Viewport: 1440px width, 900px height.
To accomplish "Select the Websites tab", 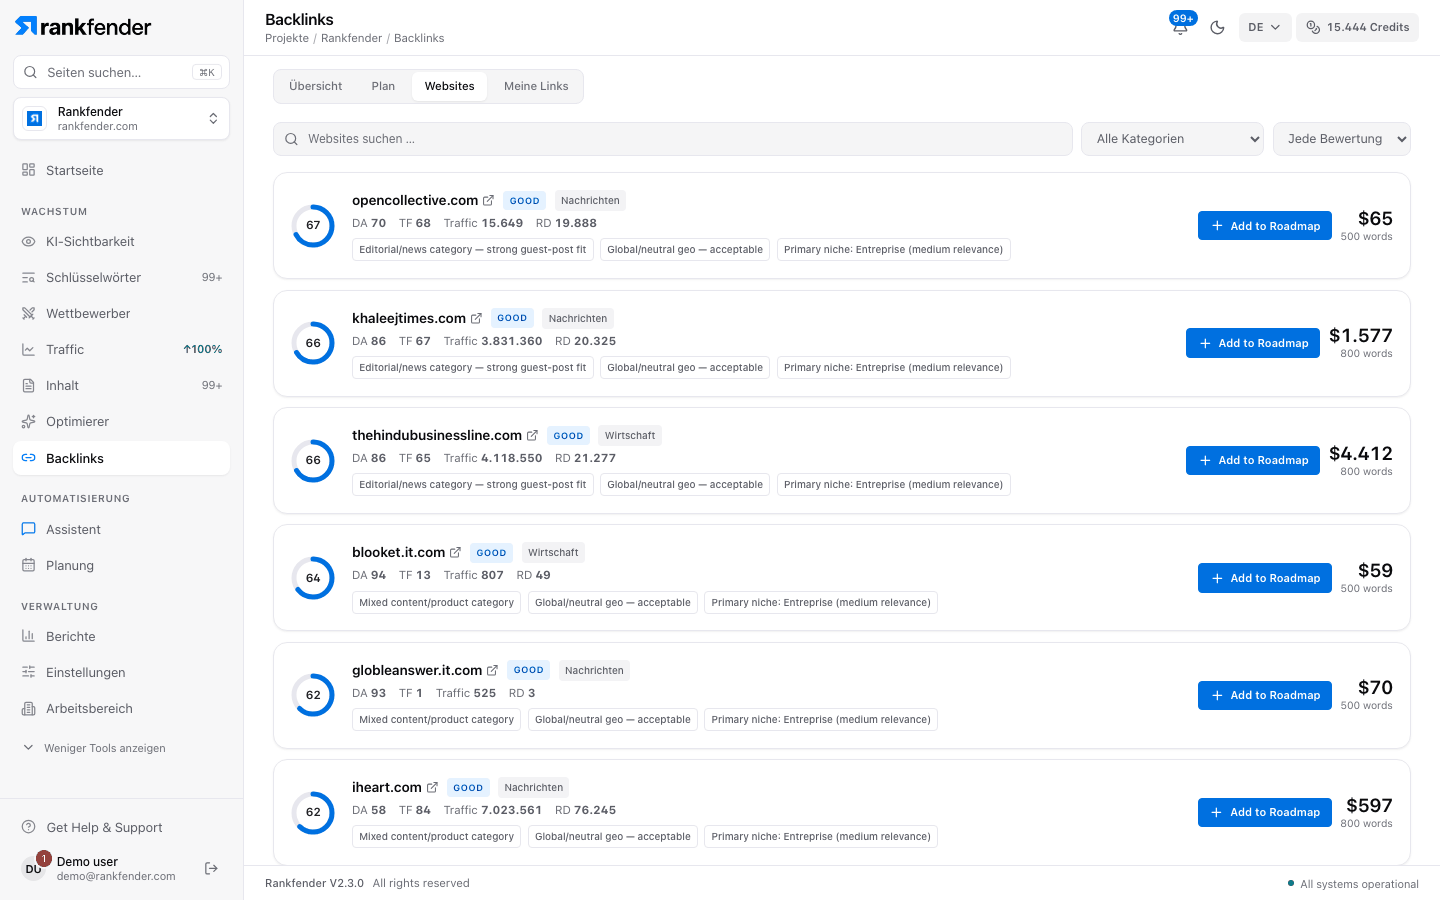I will click(x=450, y=86).
